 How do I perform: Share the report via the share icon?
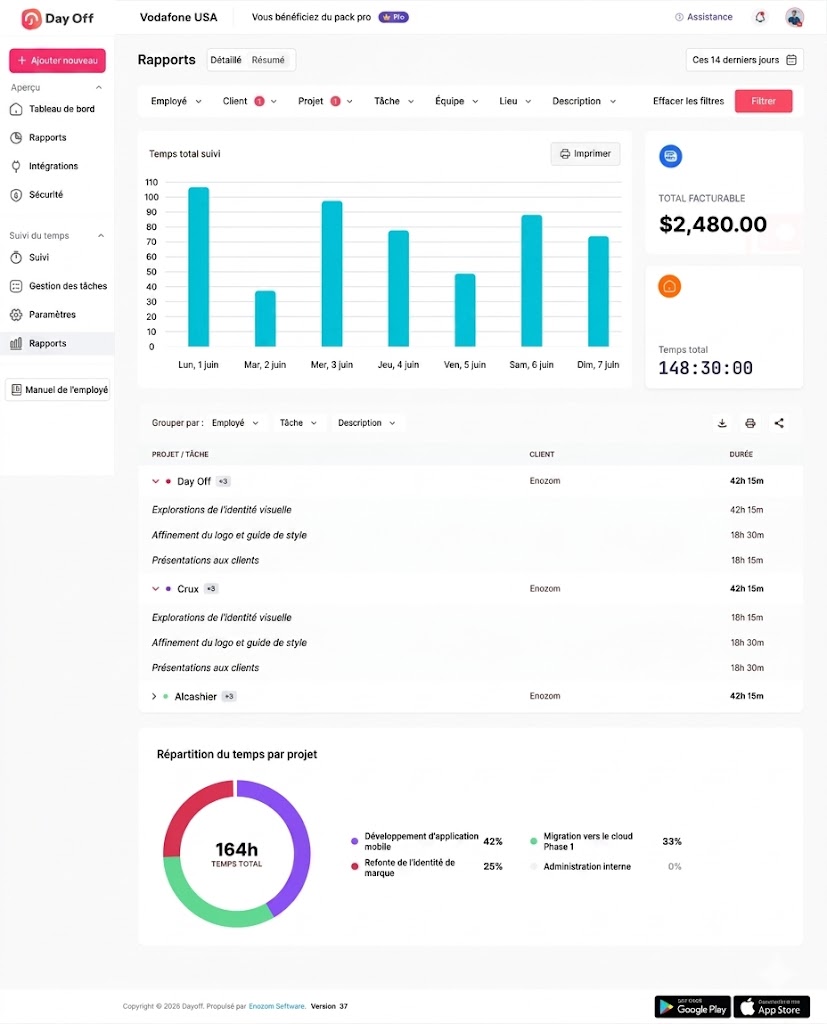point(779,423)
